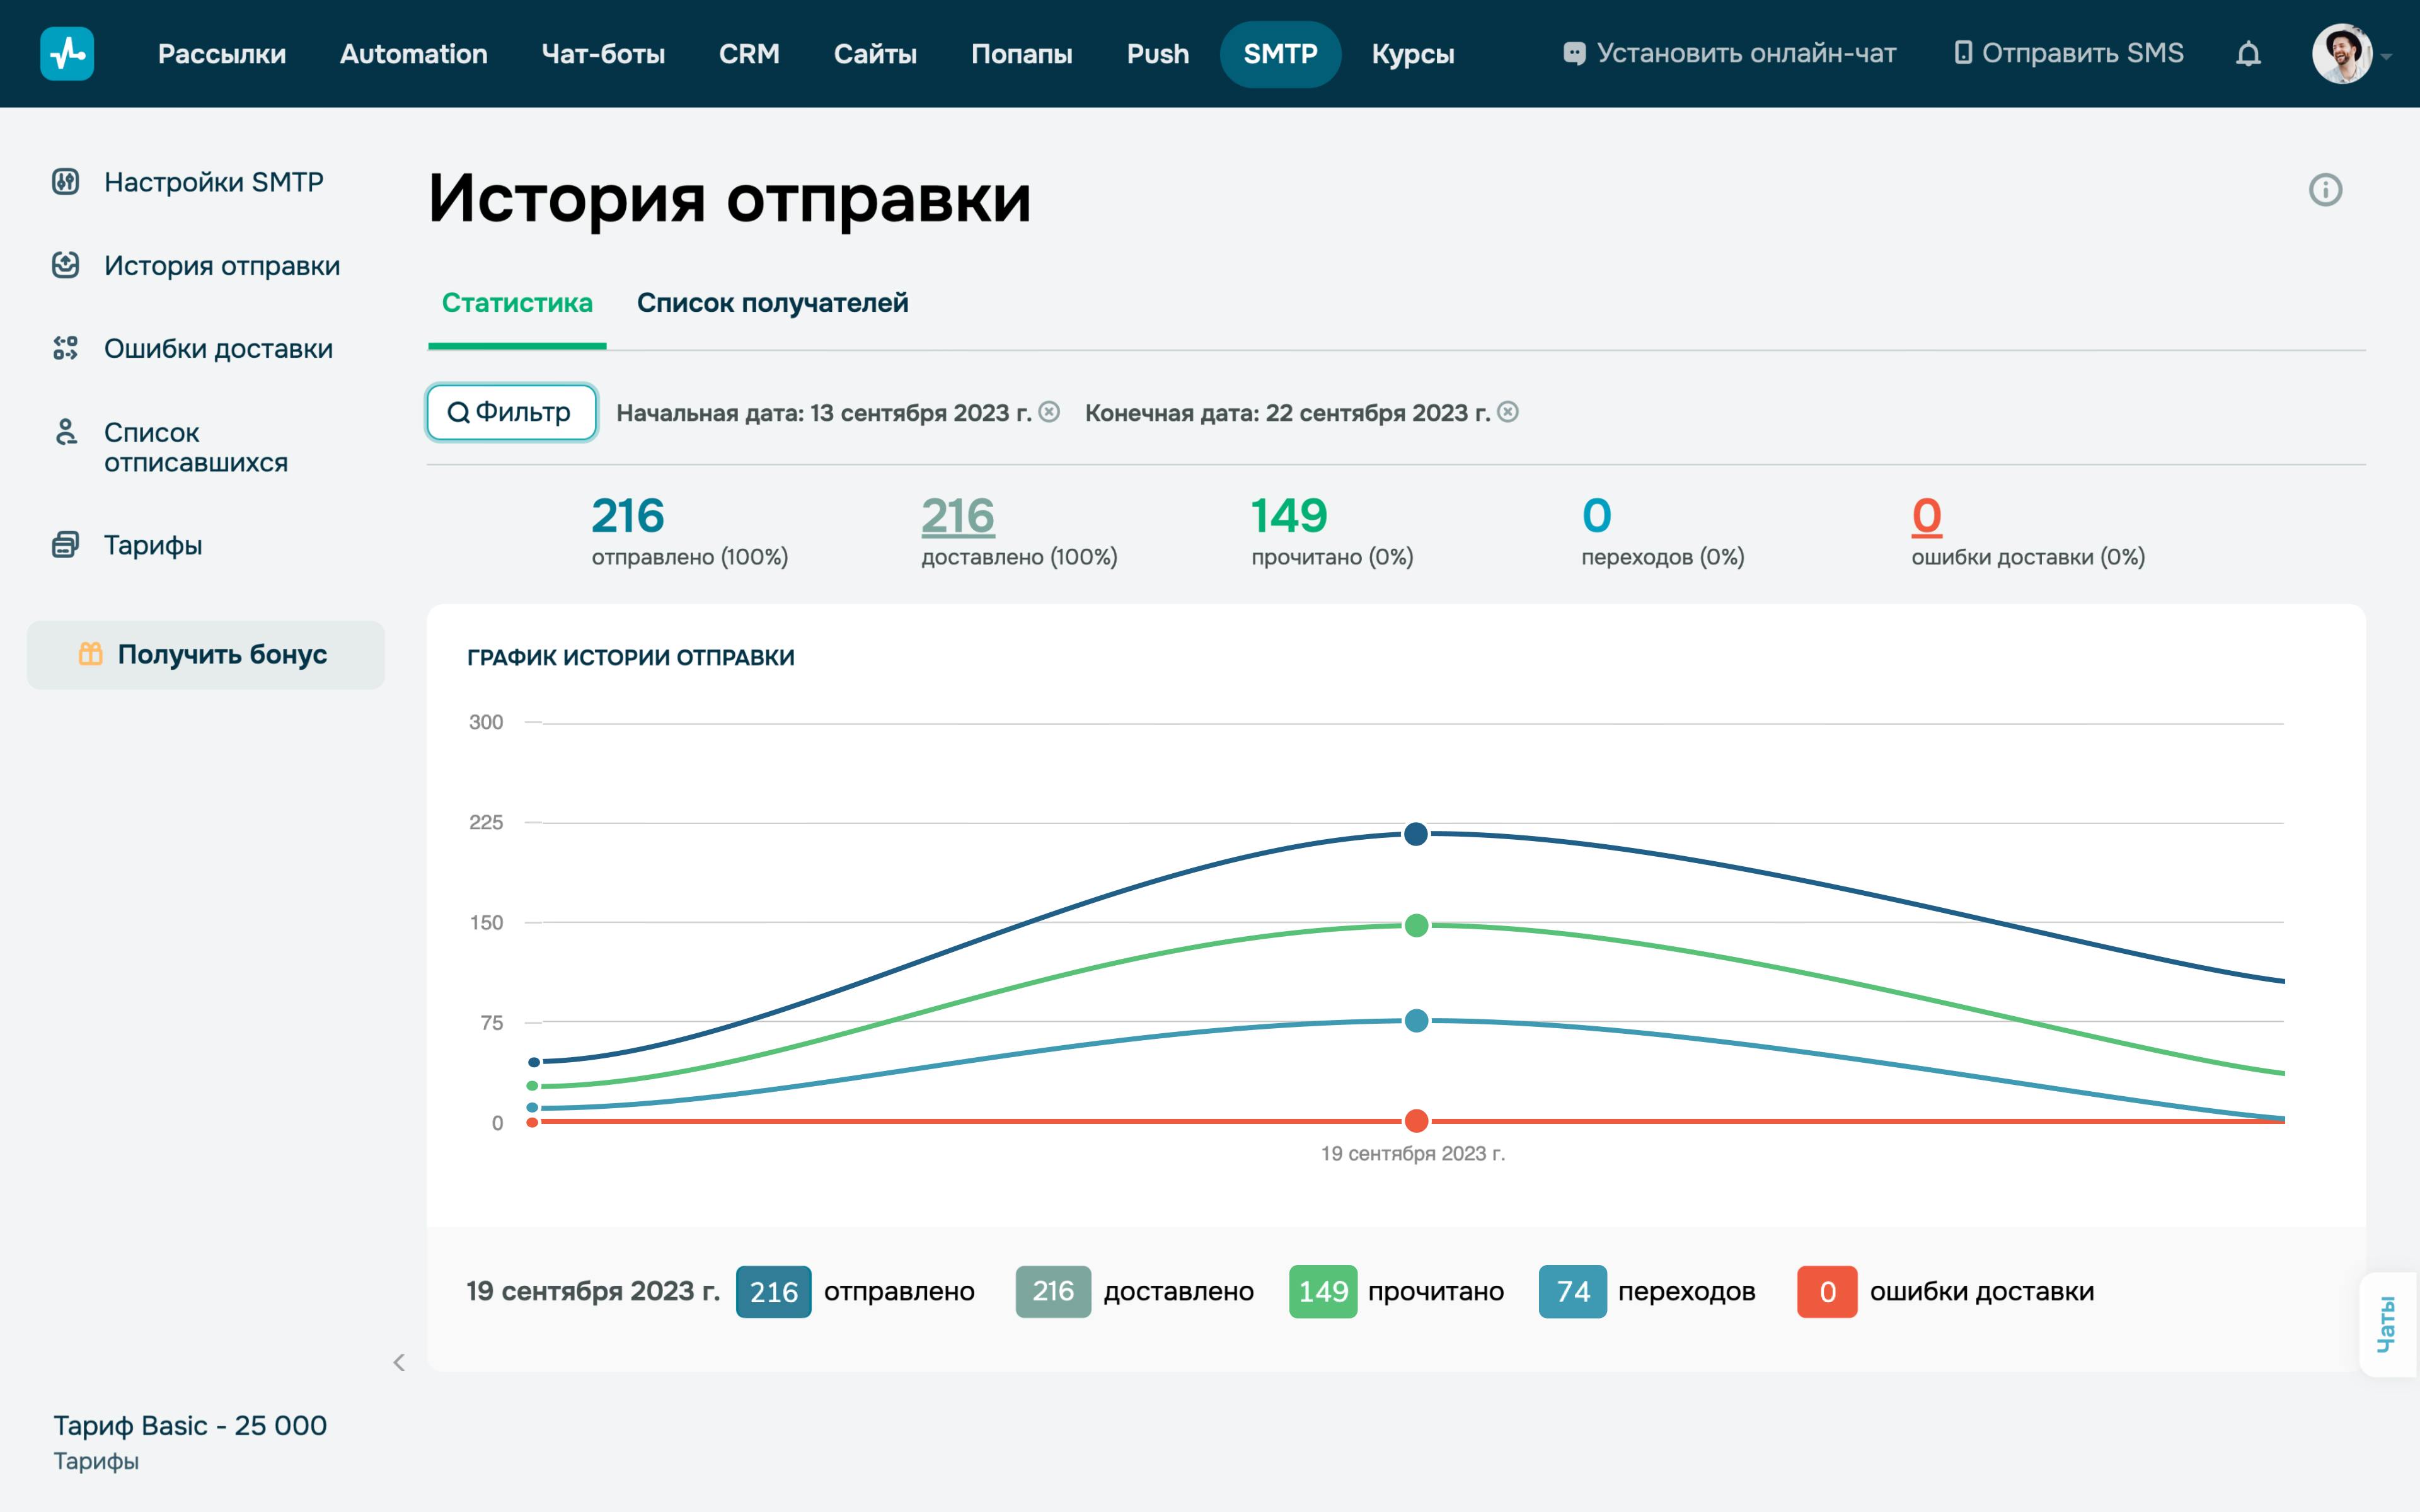Open the Сайты menu
Viewport: 2420px width, 1512px height.
[875, 54]
